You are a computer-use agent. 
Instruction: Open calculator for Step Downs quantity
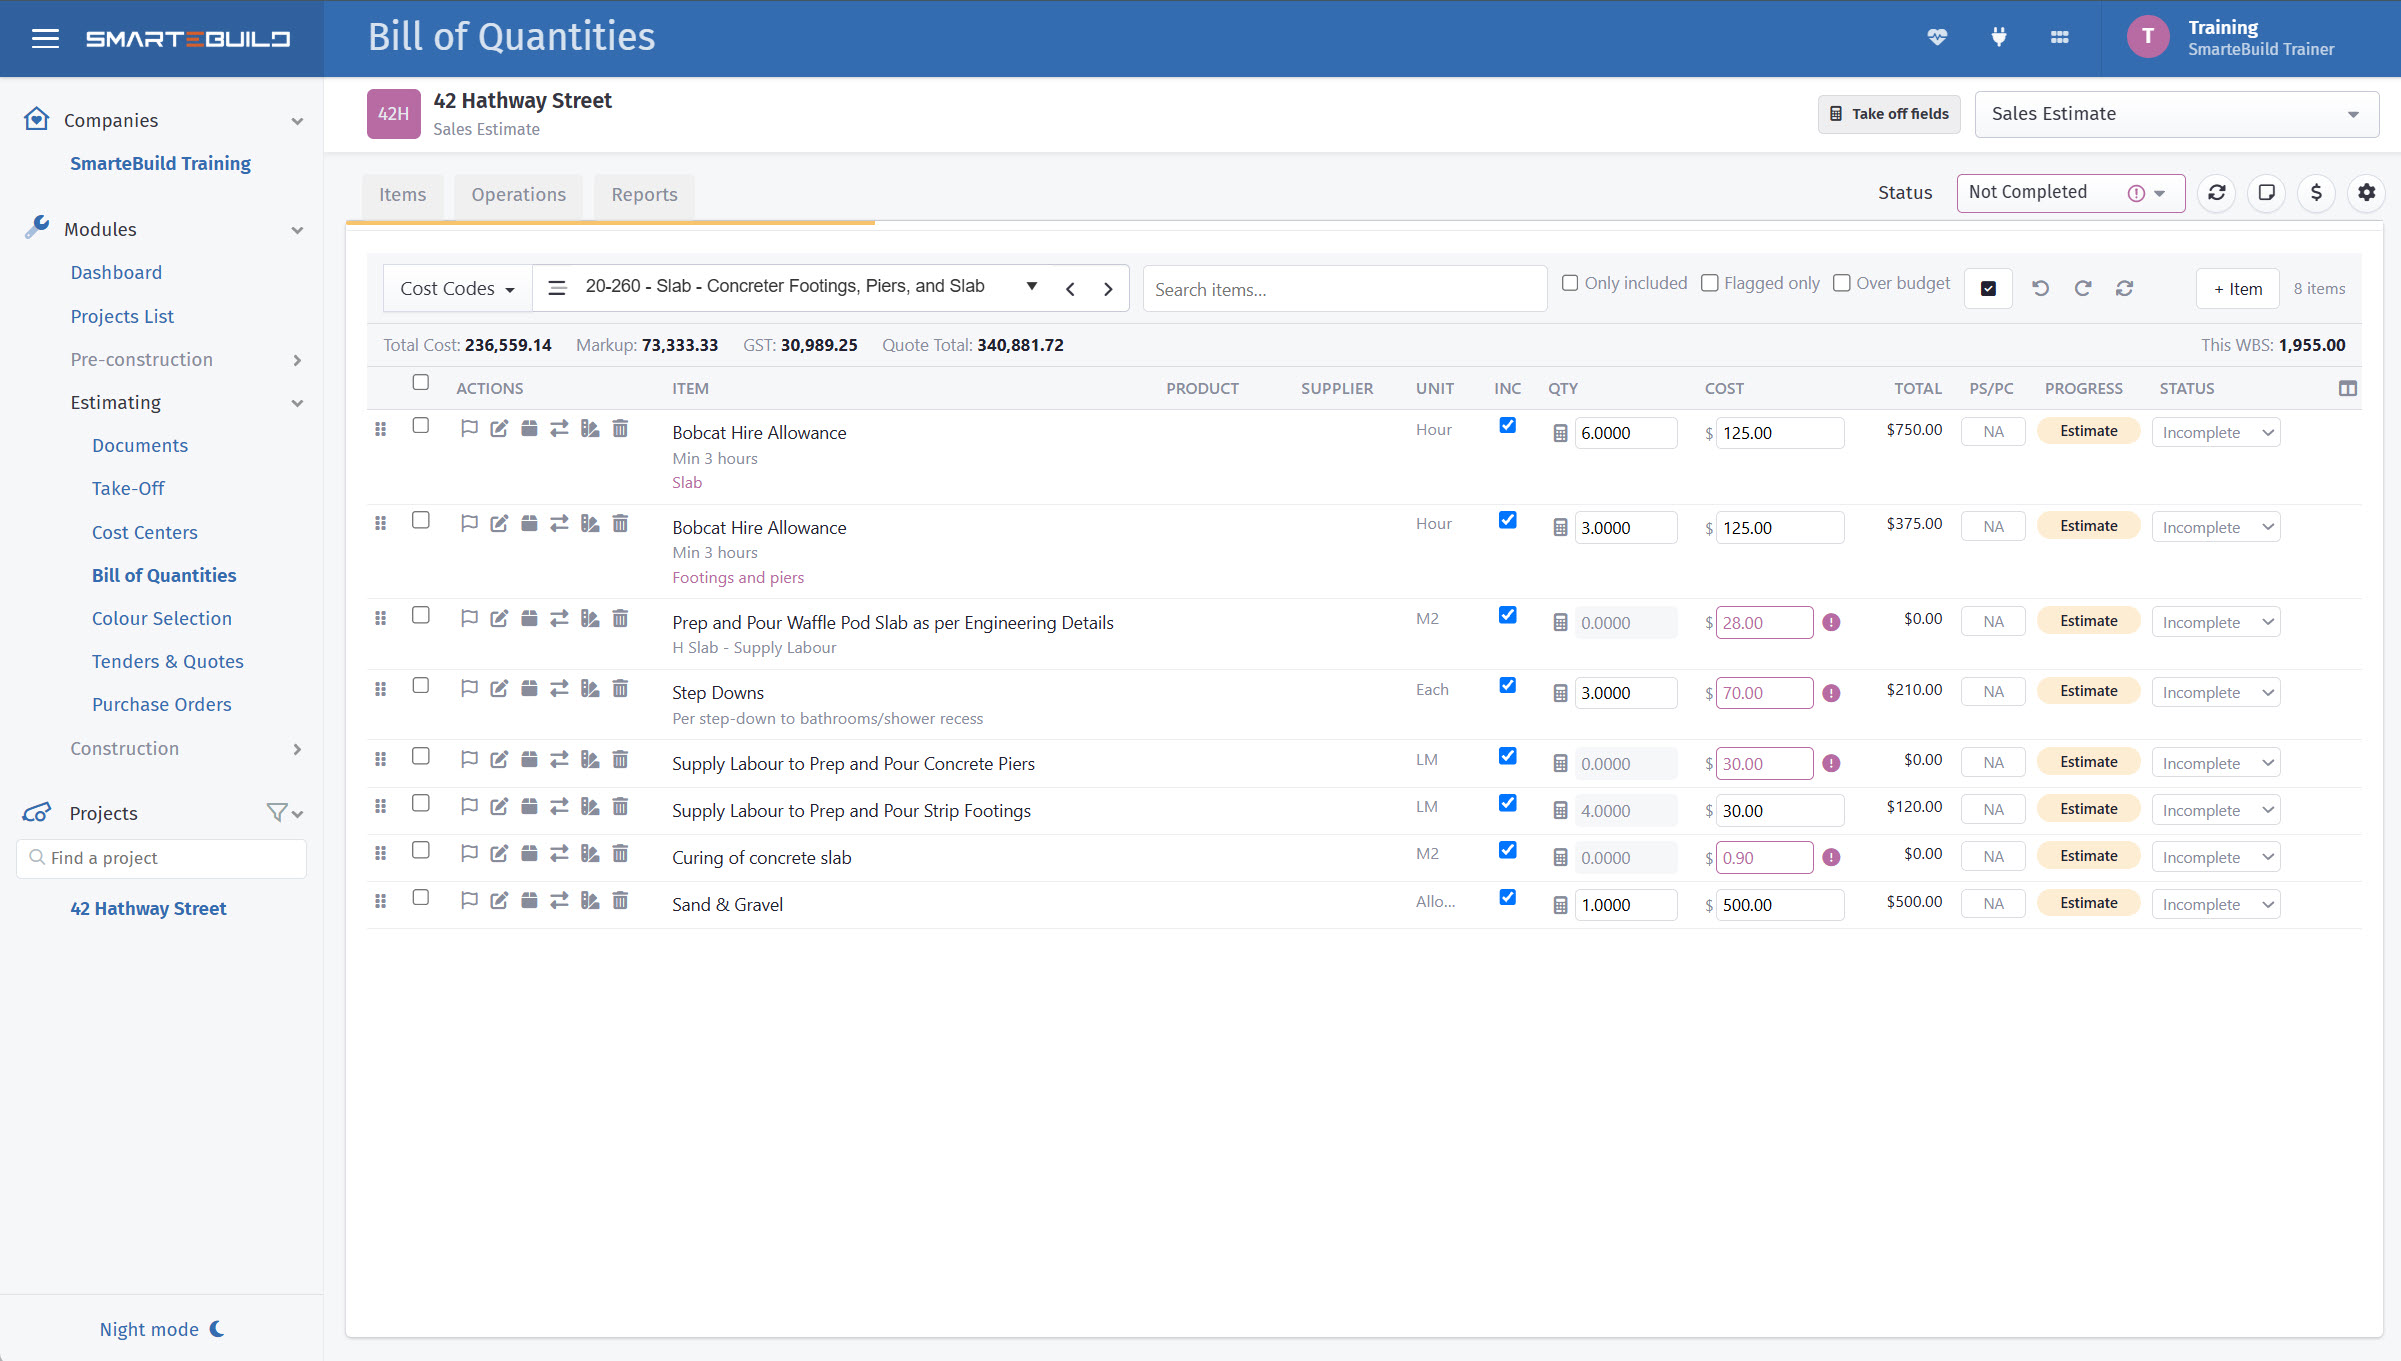pyautogui.click(x=1560, y=693)
